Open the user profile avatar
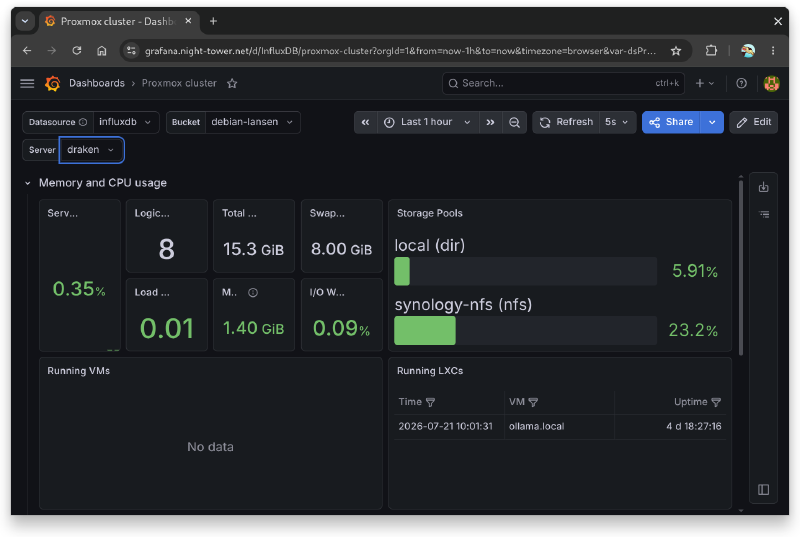 pyautogui.click(x=771, y=83)
